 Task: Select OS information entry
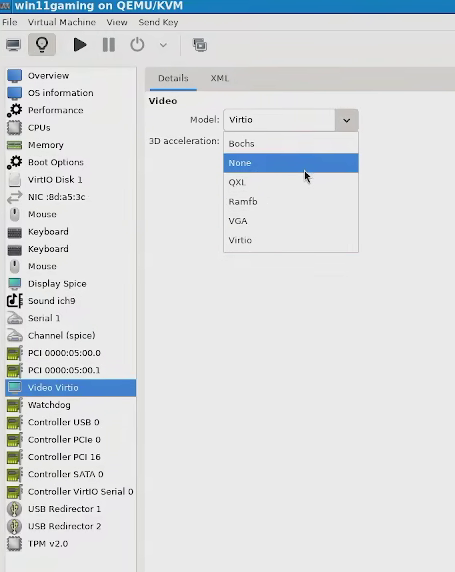pyautogui.click(x=71, y=93)
